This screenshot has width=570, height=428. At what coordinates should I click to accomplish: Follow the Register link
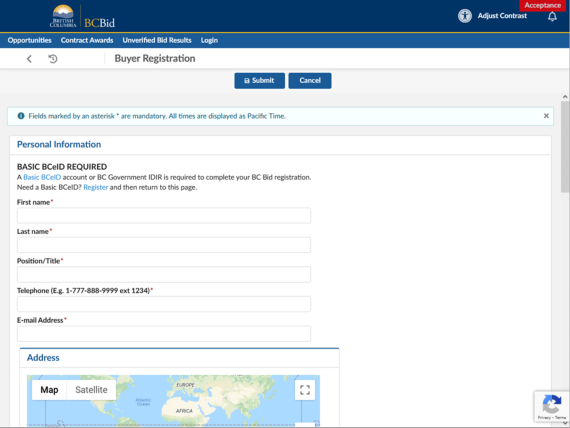pos(96,187)
